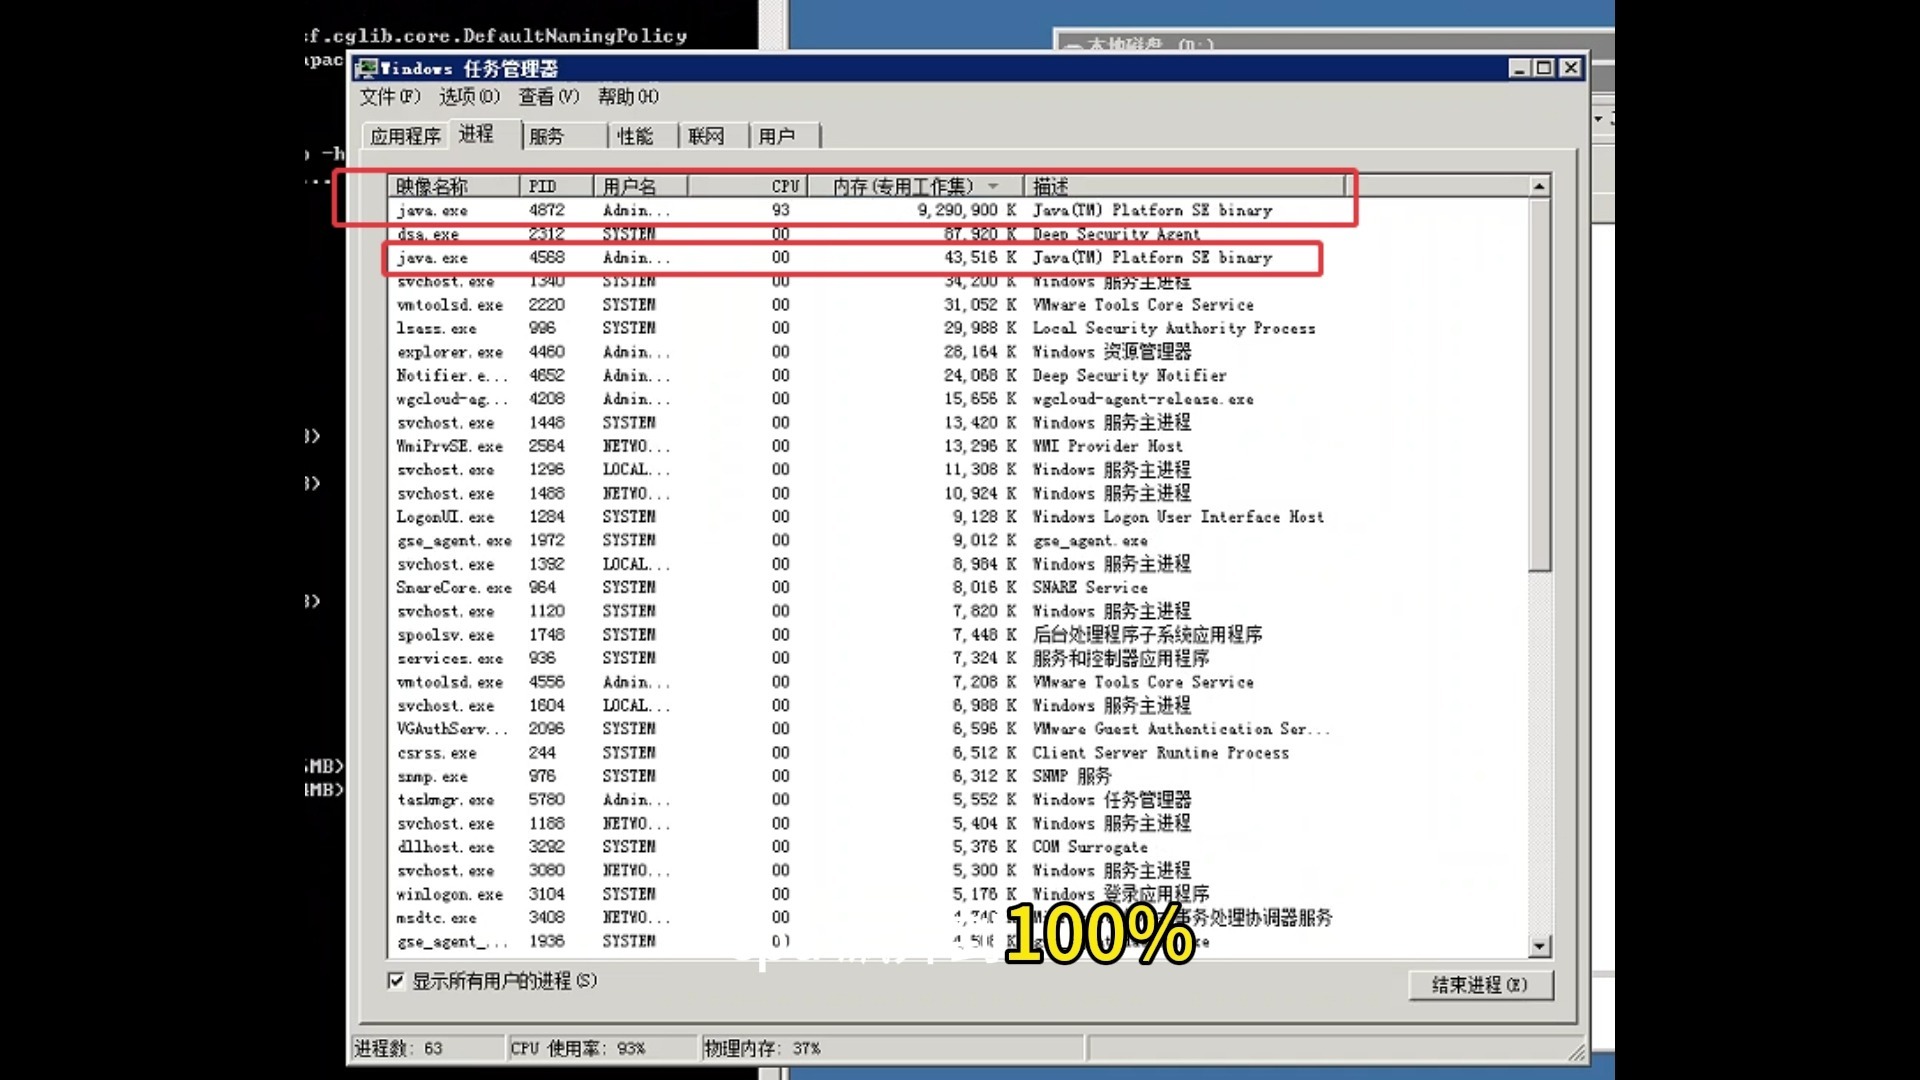
Task: Select the lsass.exe process
Action: click(x=868, y=328)
